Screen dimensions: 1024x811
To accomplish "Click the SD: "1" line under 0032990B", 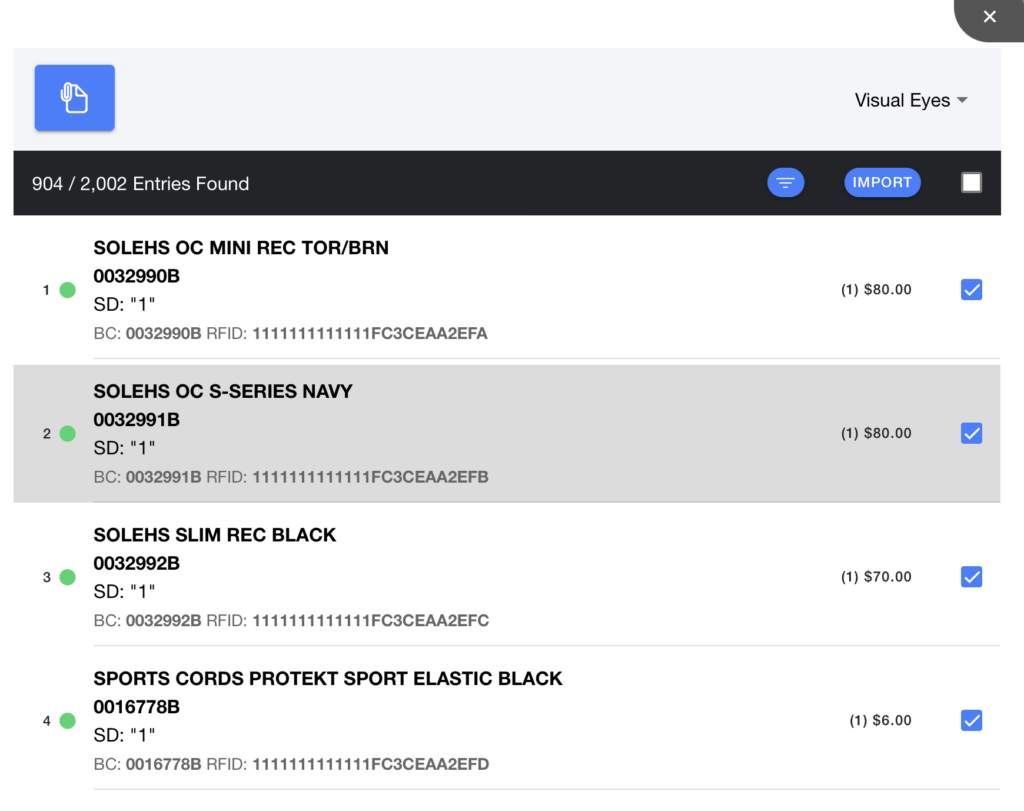I will click(124, 305).
